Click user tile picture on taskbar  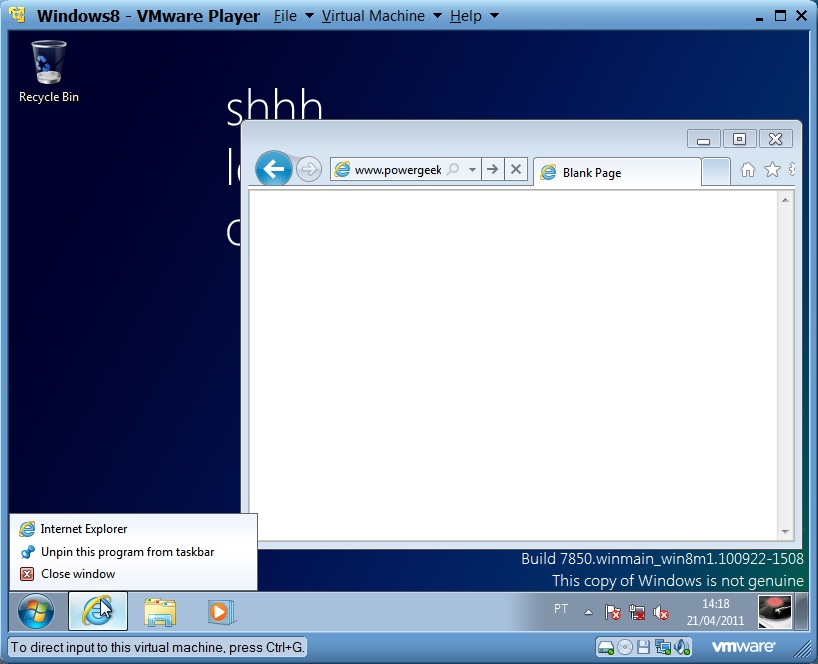tap(775, 611)
